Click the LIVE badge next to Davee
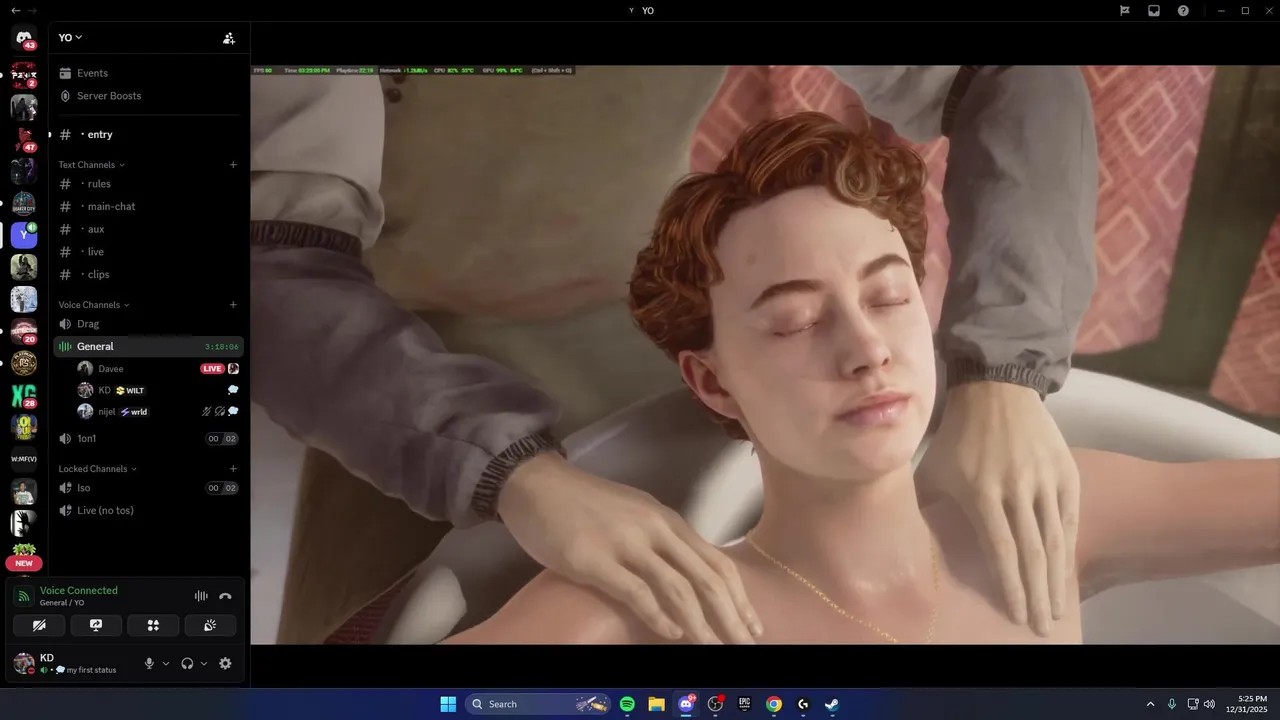 [212, 369]
